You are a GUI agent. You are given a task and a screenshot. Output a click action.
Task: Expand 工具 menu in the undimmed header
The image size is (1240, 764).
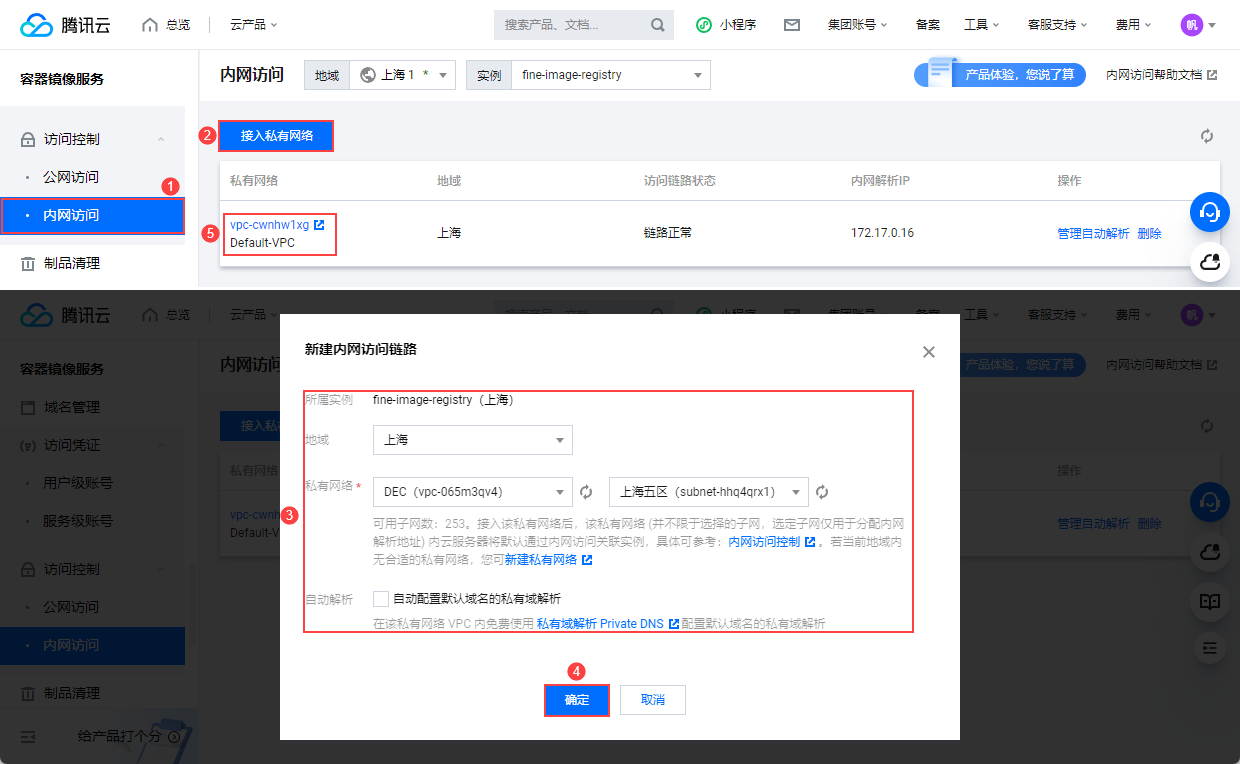tap(982, 25)
